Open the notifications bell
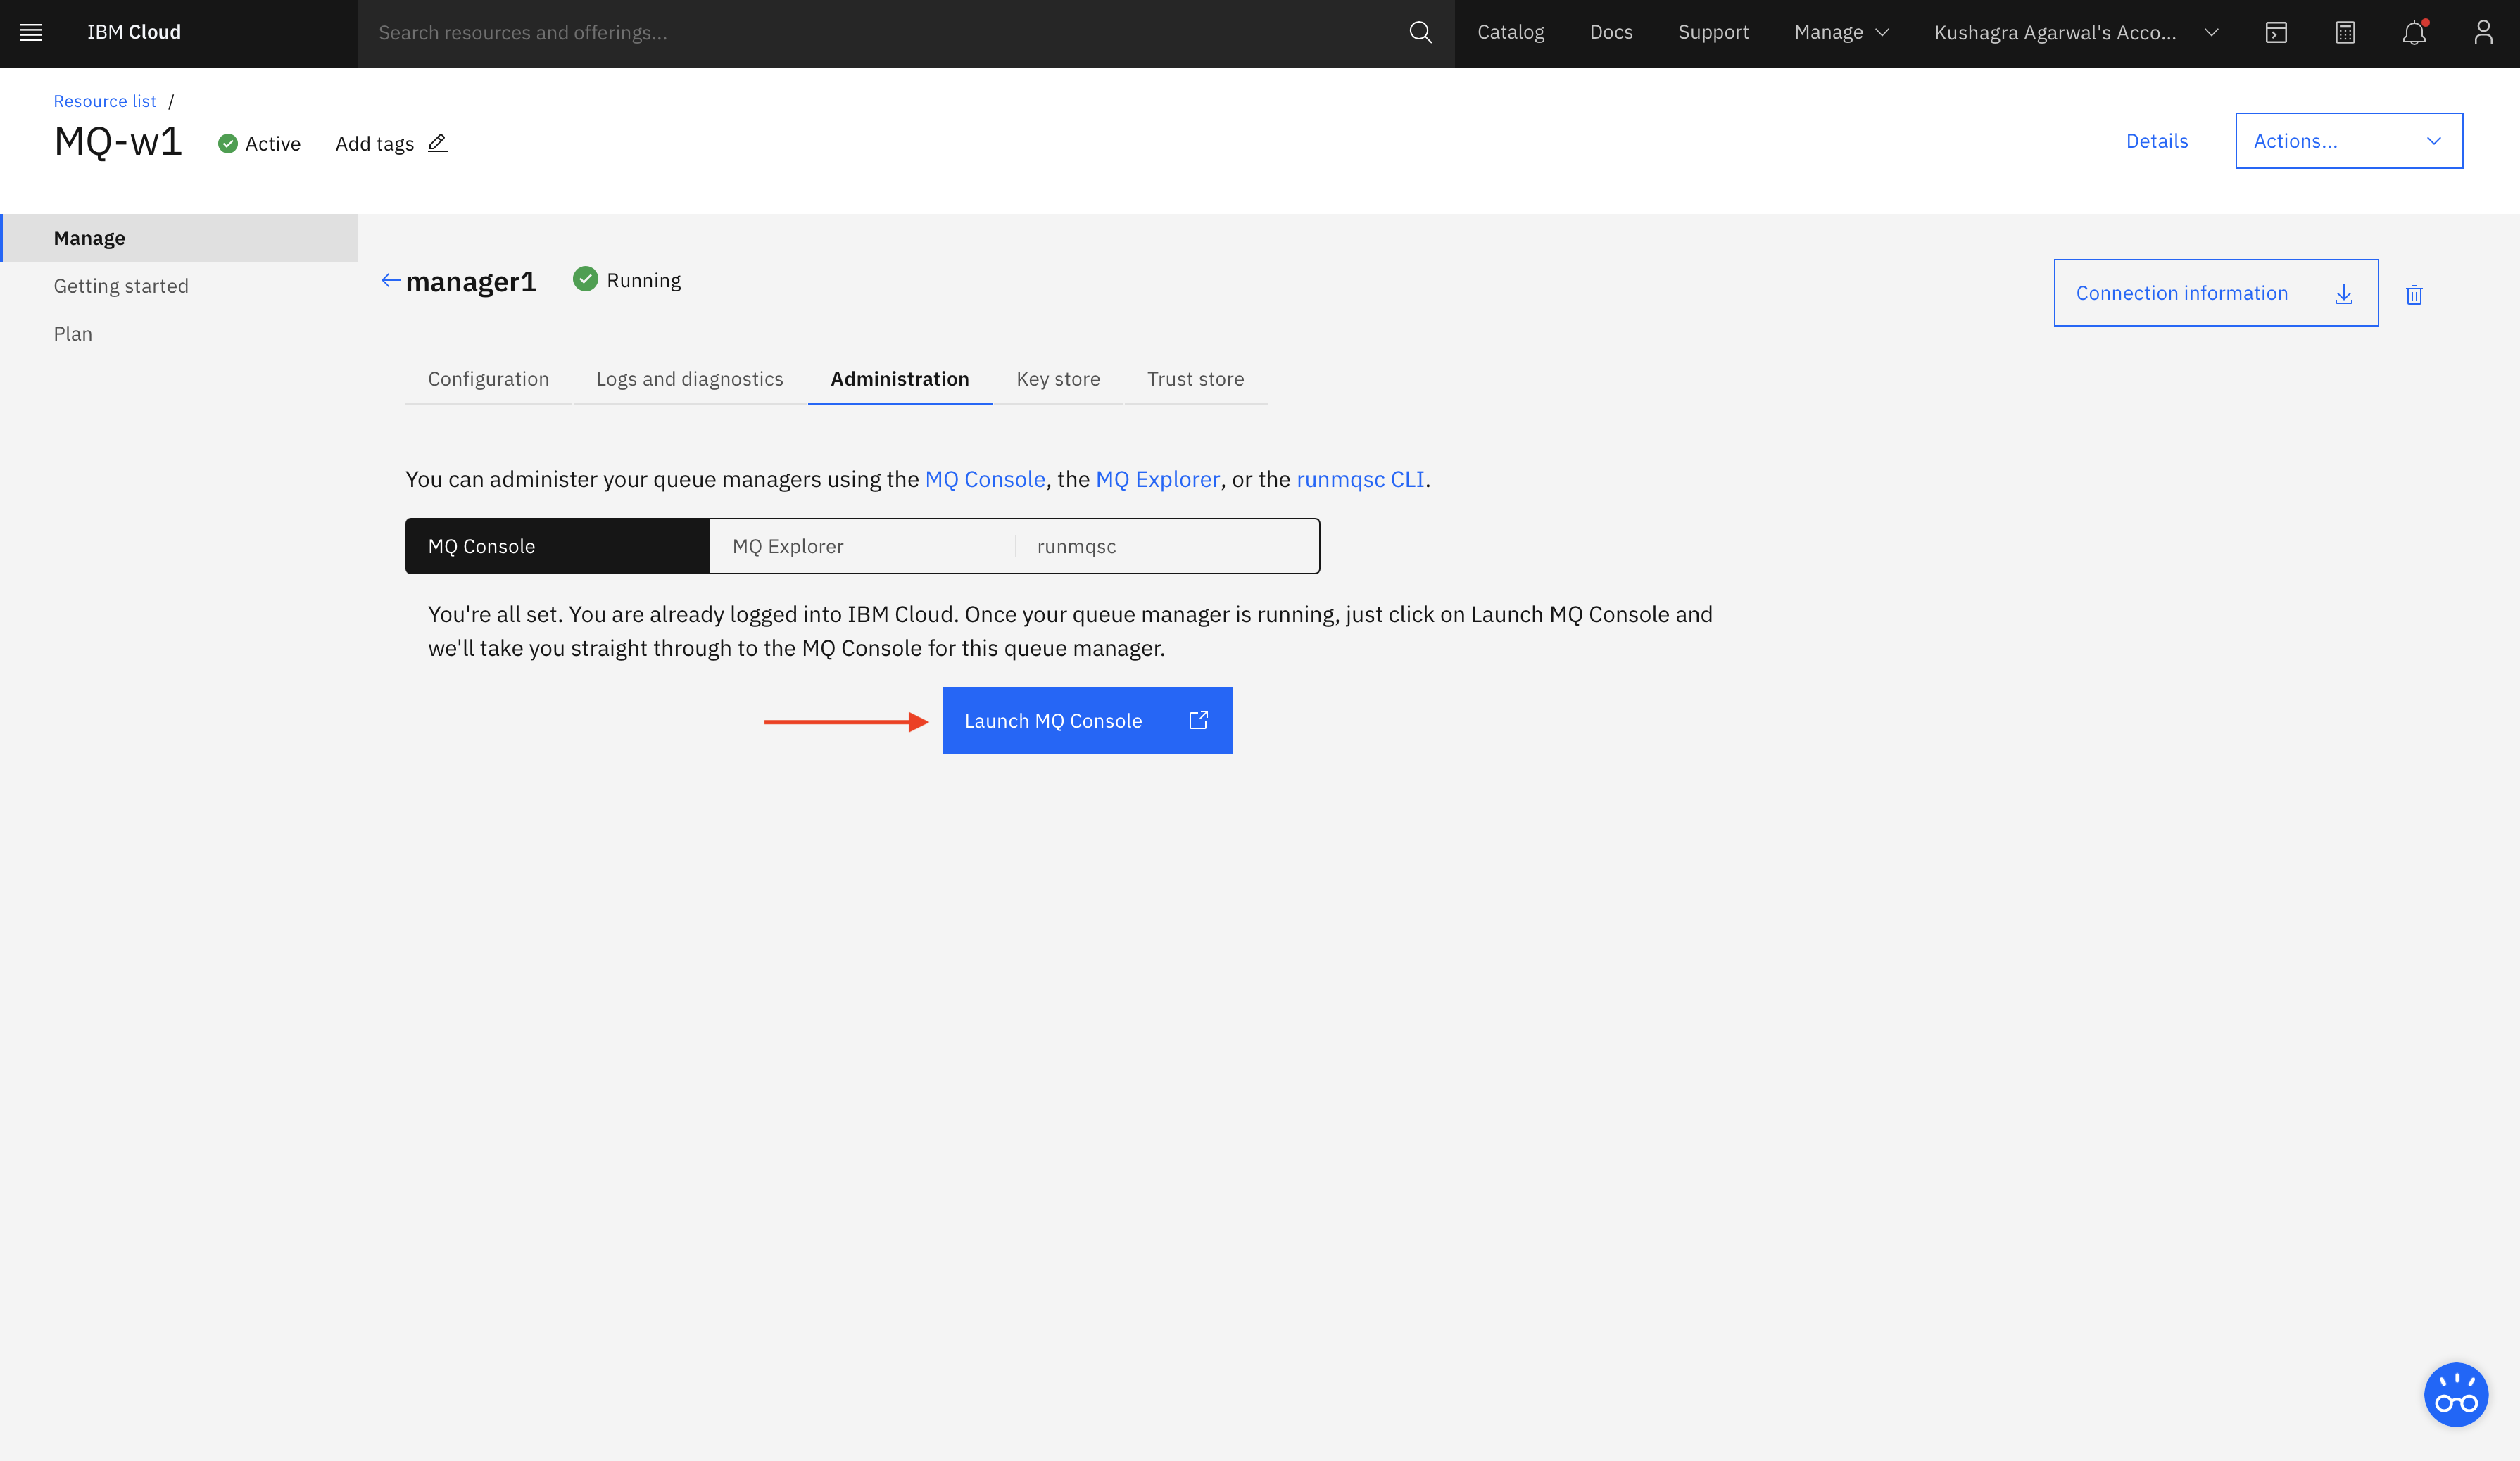 click(2413, 32)
